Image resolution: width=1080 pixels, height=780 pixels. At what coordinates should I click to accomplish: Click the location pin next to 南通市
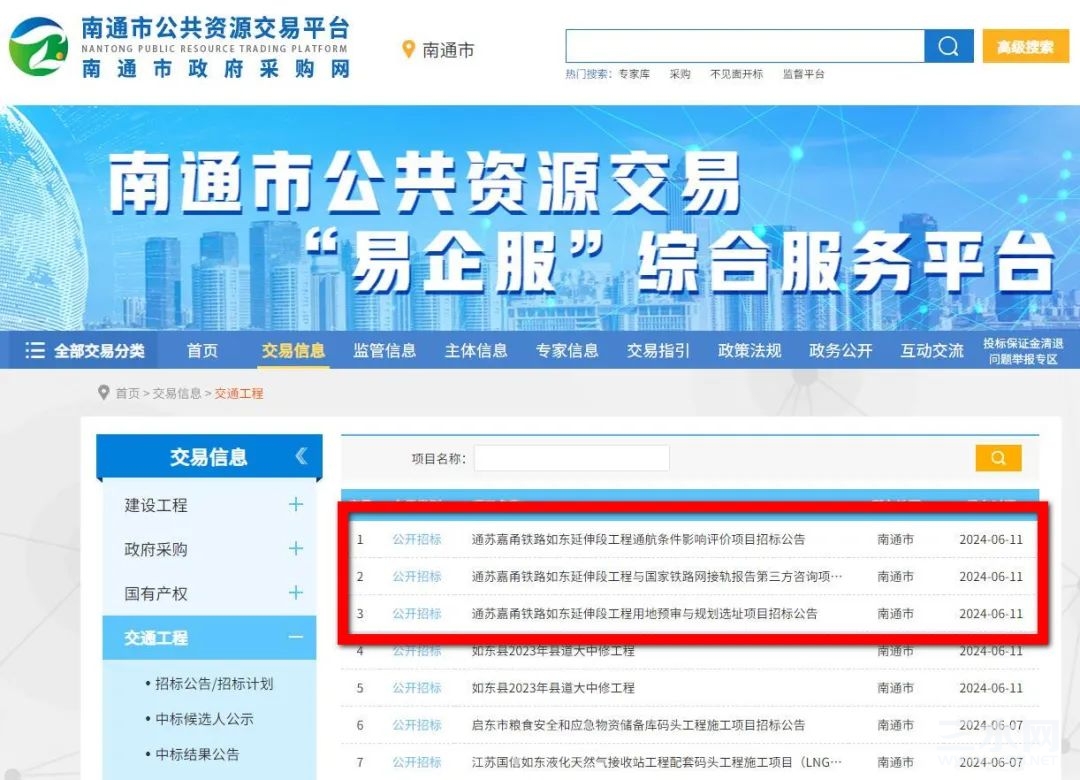tap(408, 50)
